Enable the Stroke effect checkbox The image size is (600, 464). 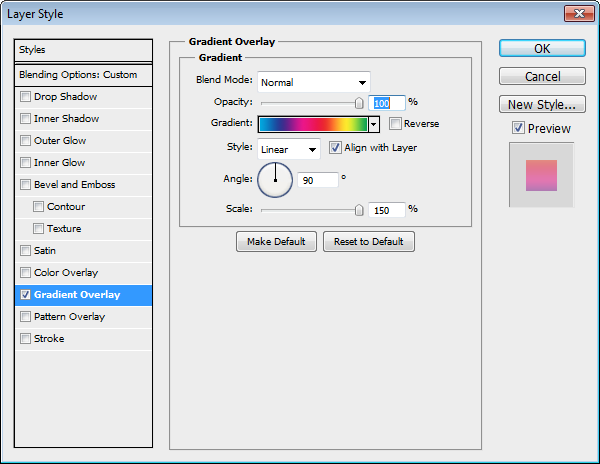[x=25, y=339]
